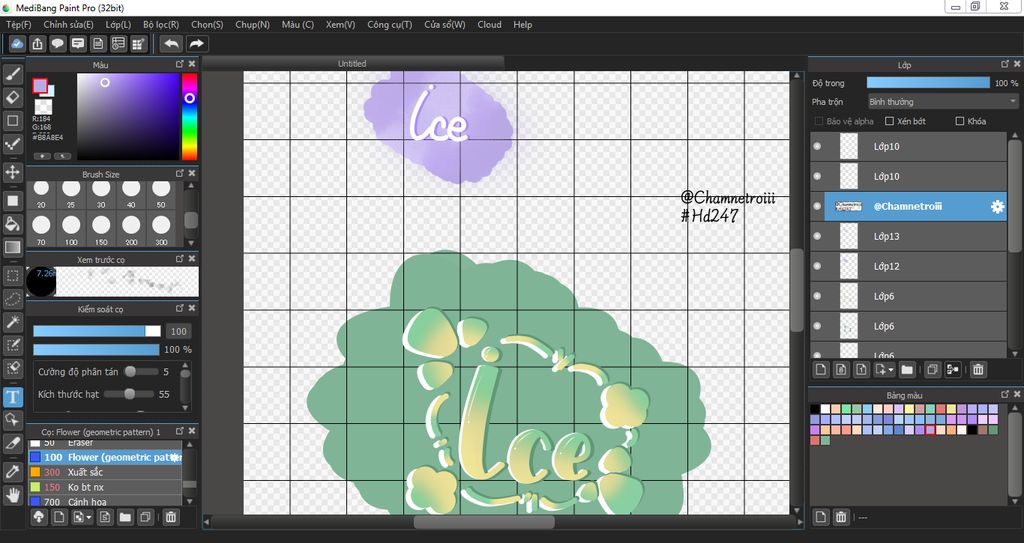Select the Move tool with four arrows
This screenshot has width=1024, height=543.
tap(12, 173)
